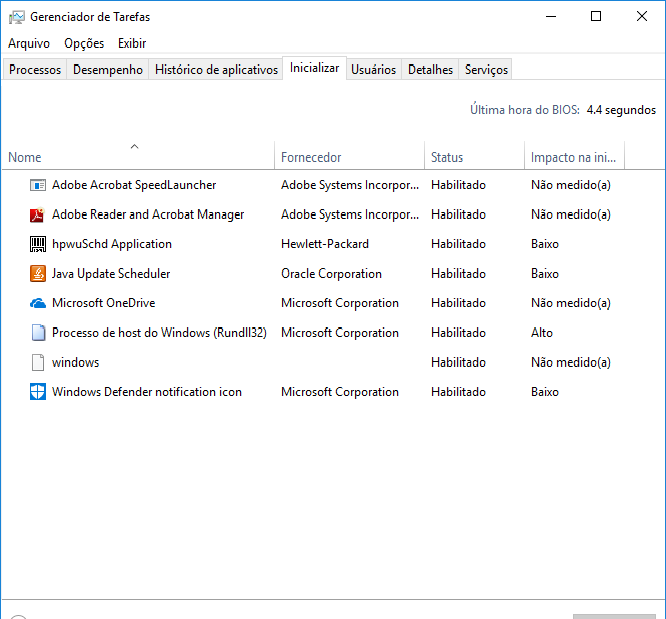The height and width of the screenshot is (619, 666).
Task: Click the hpwuSchd Application barcode icon
Action: pos(38,244)
